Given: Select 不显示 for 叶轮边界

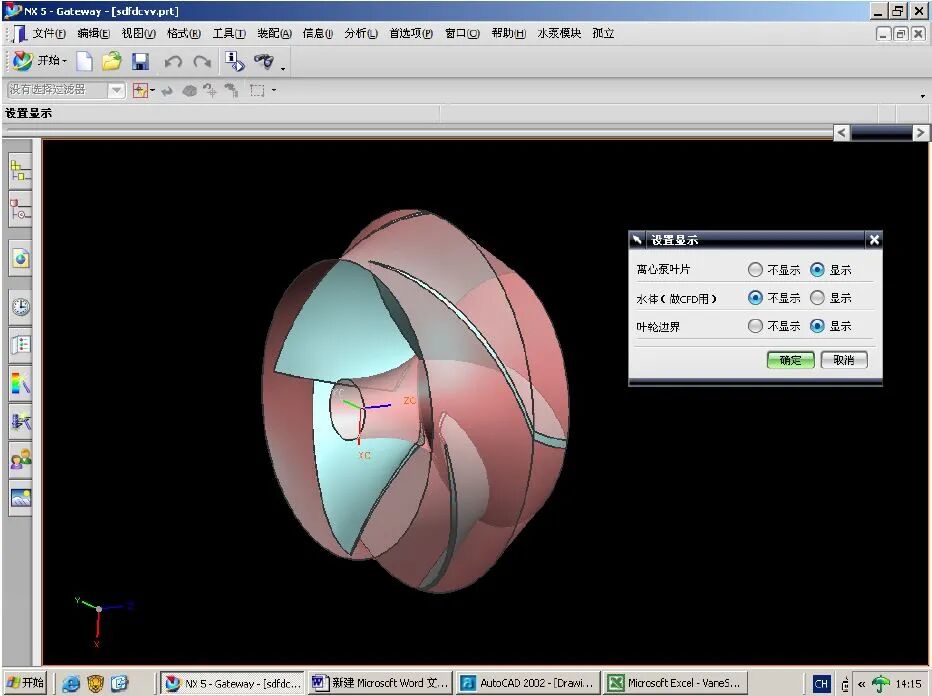Looking at the screenshot, I should point(755,326).
